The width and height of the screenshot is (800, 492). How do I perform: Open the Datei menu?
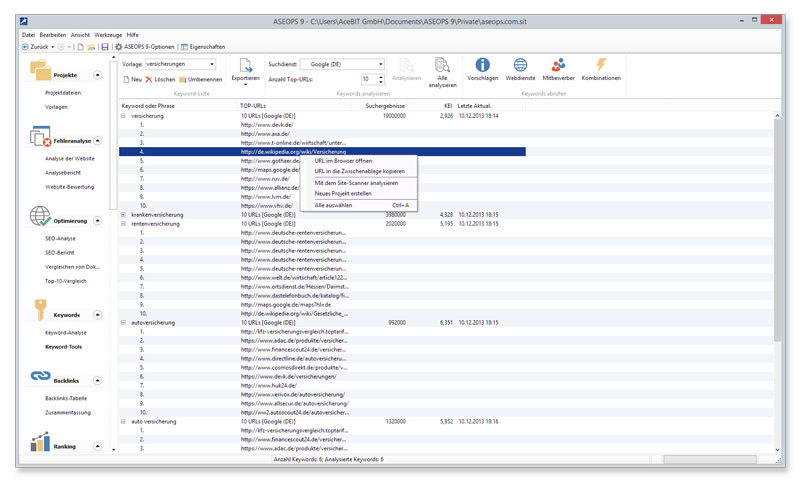(x=28, y=35)
